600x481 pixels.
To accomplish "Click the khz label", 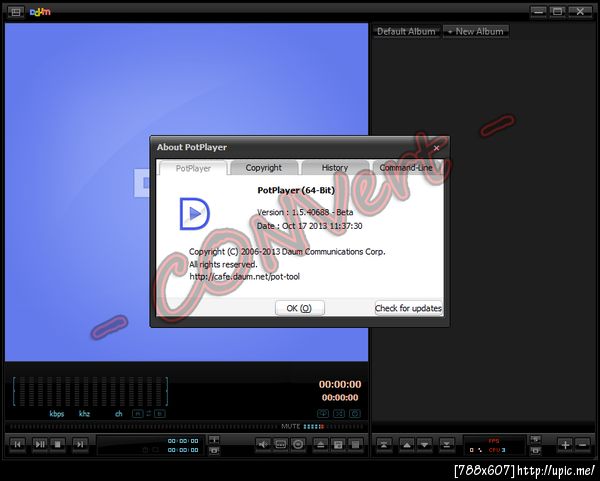I will 84,414.
